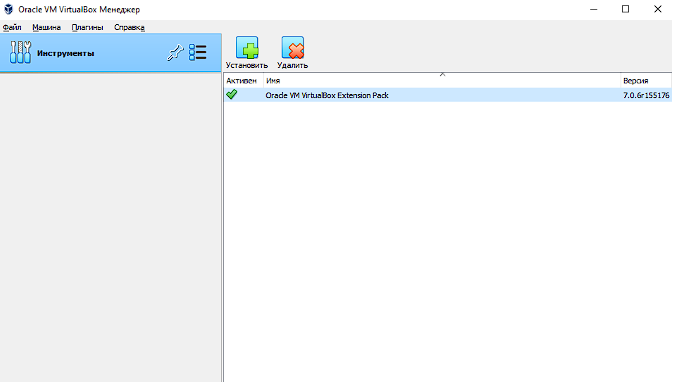Click the green check mark in Активен column

tap(232, 94)
